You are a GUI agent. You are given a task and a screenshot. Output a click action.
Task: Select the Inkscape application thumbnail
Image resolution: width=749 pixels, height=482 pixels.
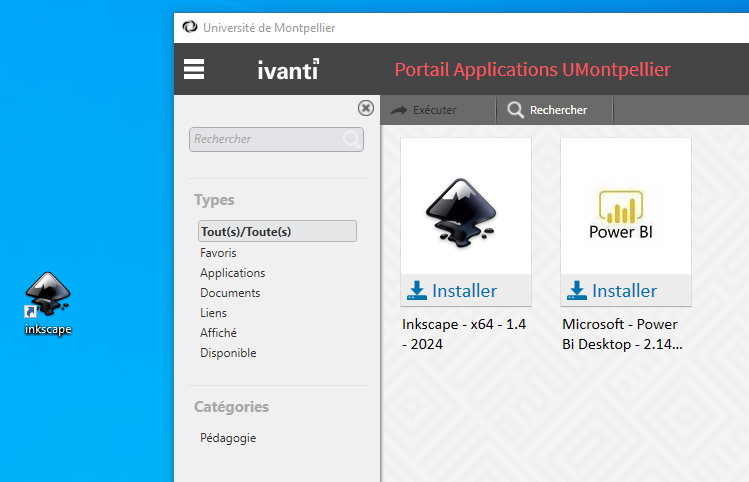pos(465,206)
